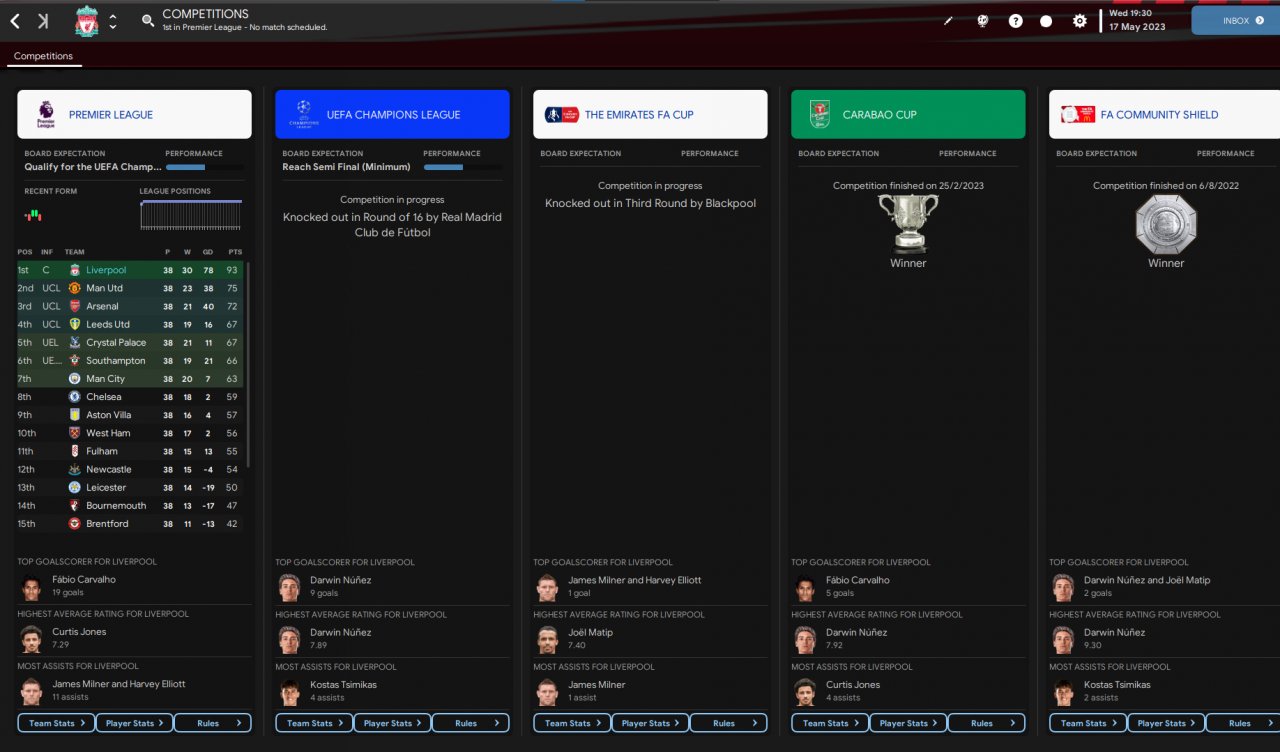Click the West Ham club badge
Image resolution: width=1280 pixels, height=752 pixels.
74,433
